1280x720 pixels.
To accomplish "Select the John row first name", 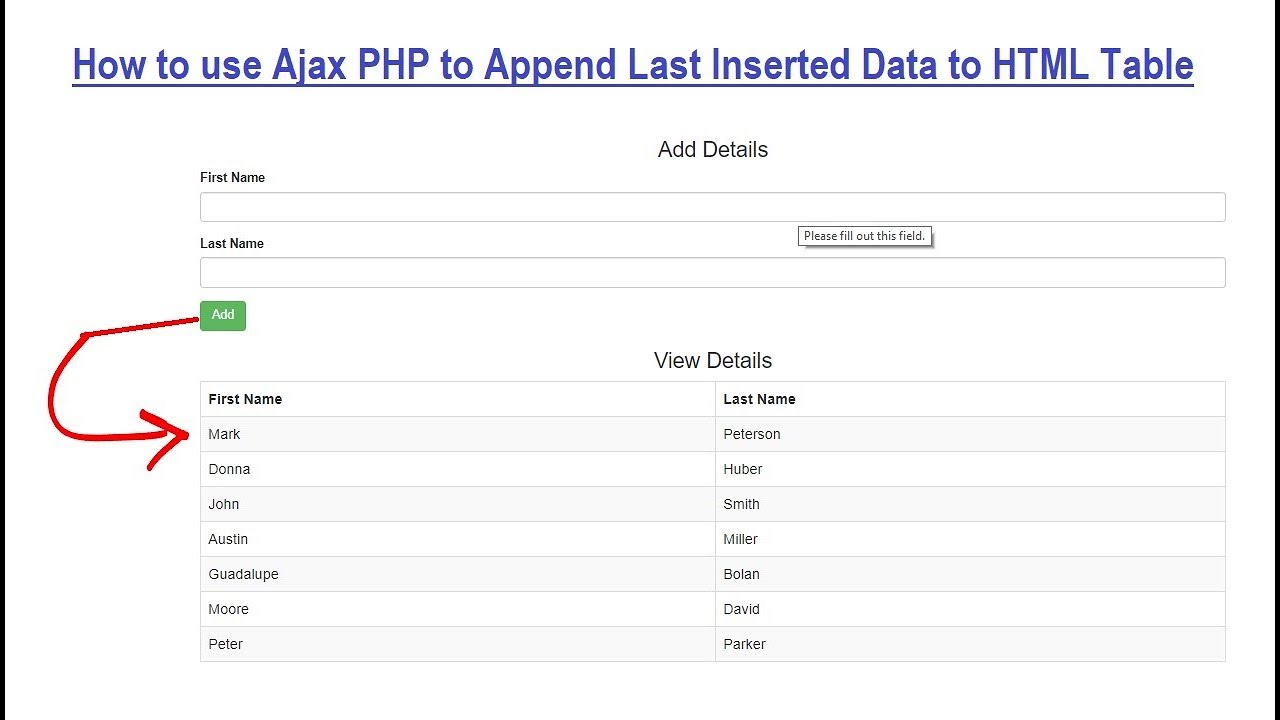I will (224, 504).
